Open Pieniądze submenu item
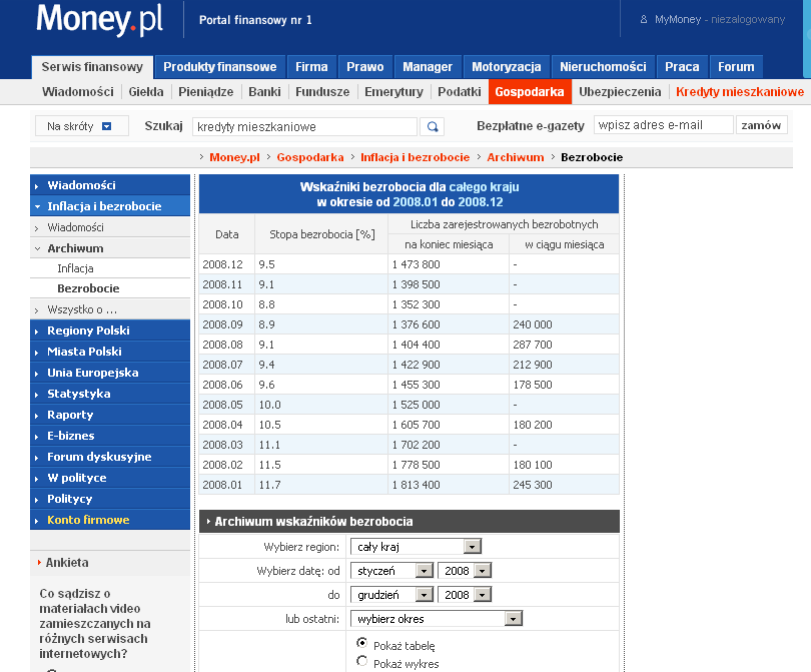The width and height of the screenshot is (811, 672). (206, 92)
